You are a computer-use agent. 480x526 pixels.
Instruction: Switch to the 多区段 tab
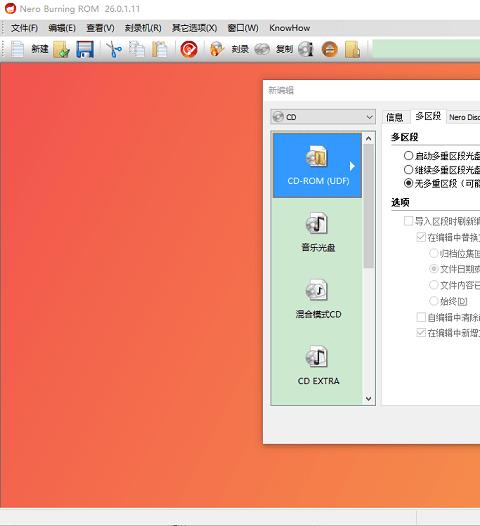tap(428, 116)
